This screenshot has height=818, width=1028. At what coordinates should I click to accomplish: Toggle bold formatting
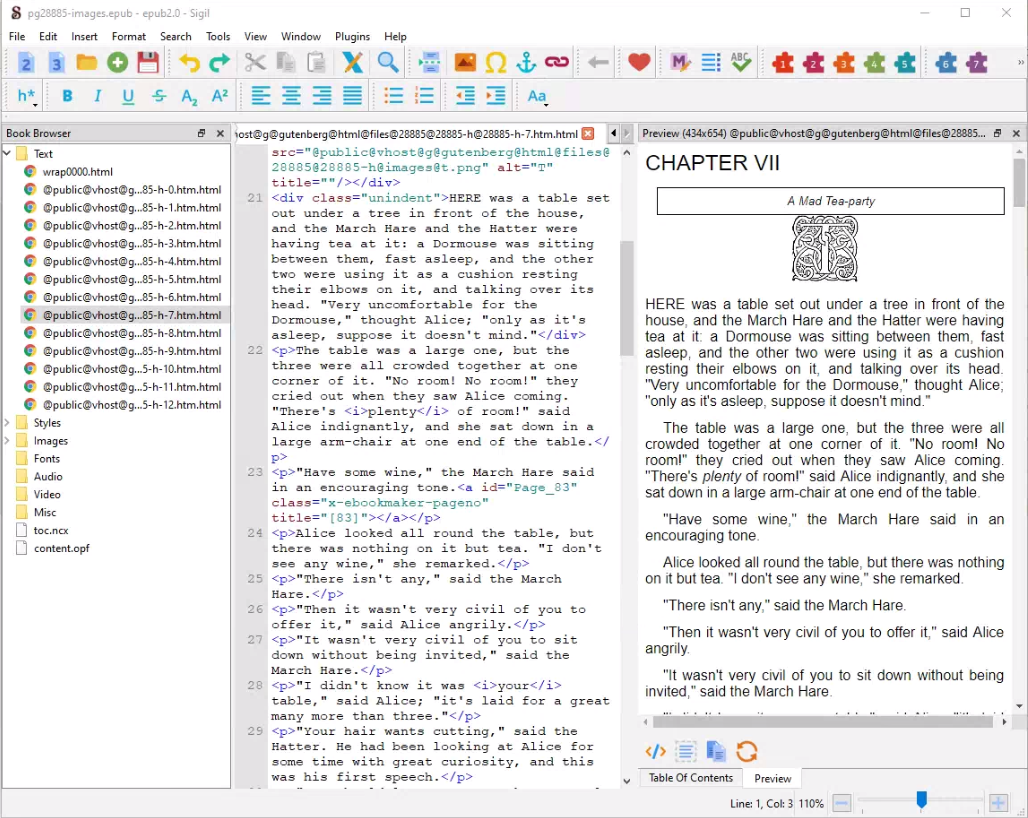point(66,96)
